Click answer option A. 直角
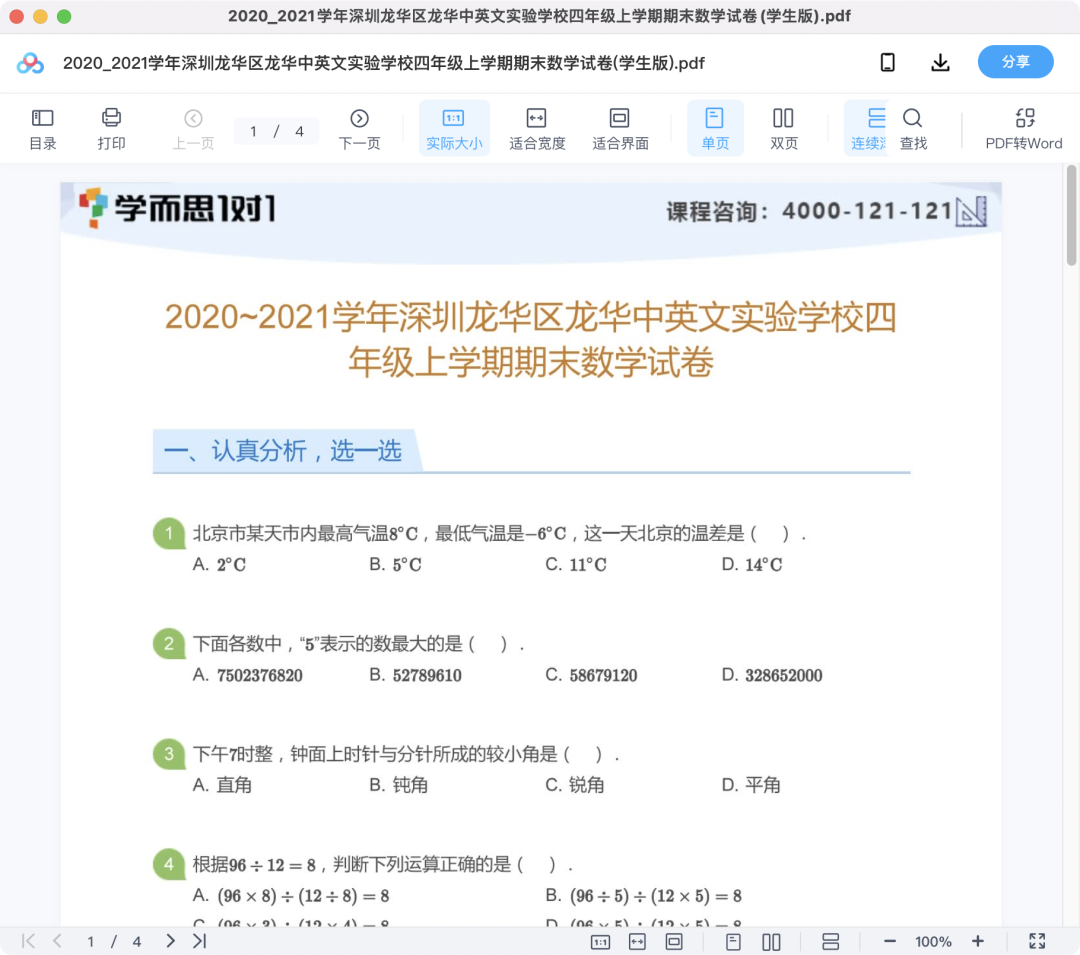Image resolution: width=1080 pixels, height=955 pixels. (222, 785)
